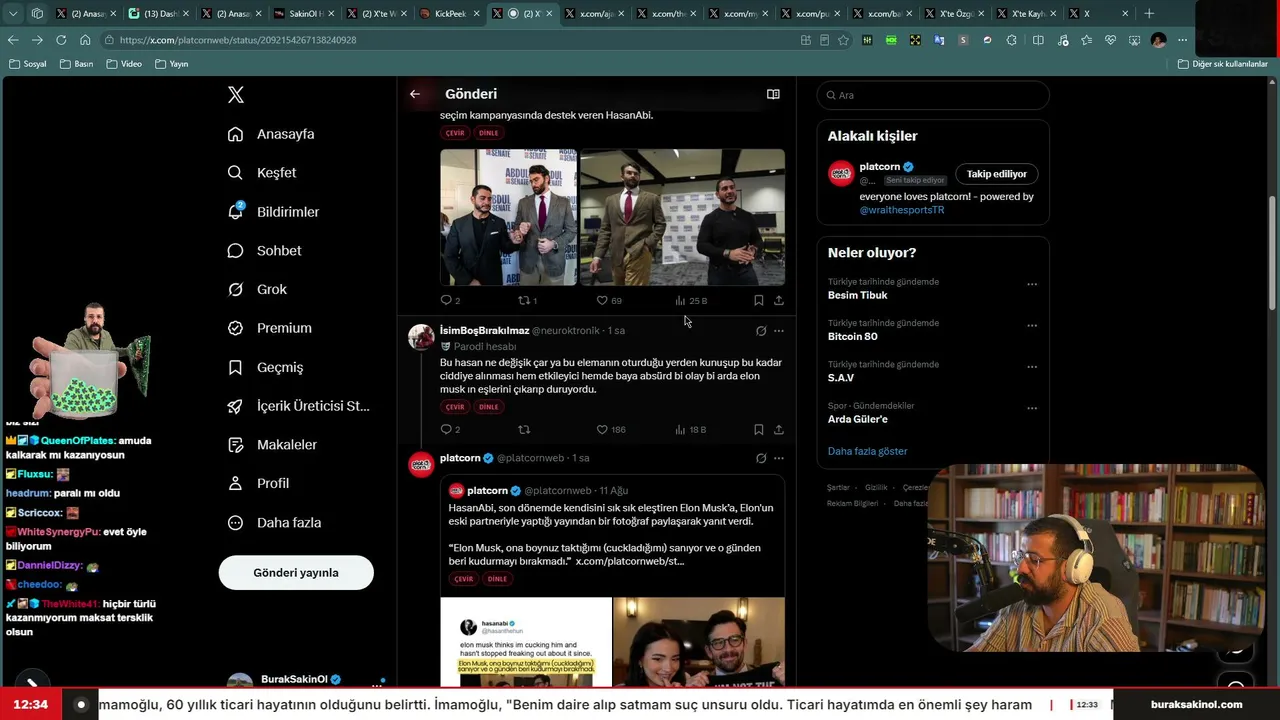Click Grok icon on İsimBoşBırakılmaz's post

(x=761, y=331)
